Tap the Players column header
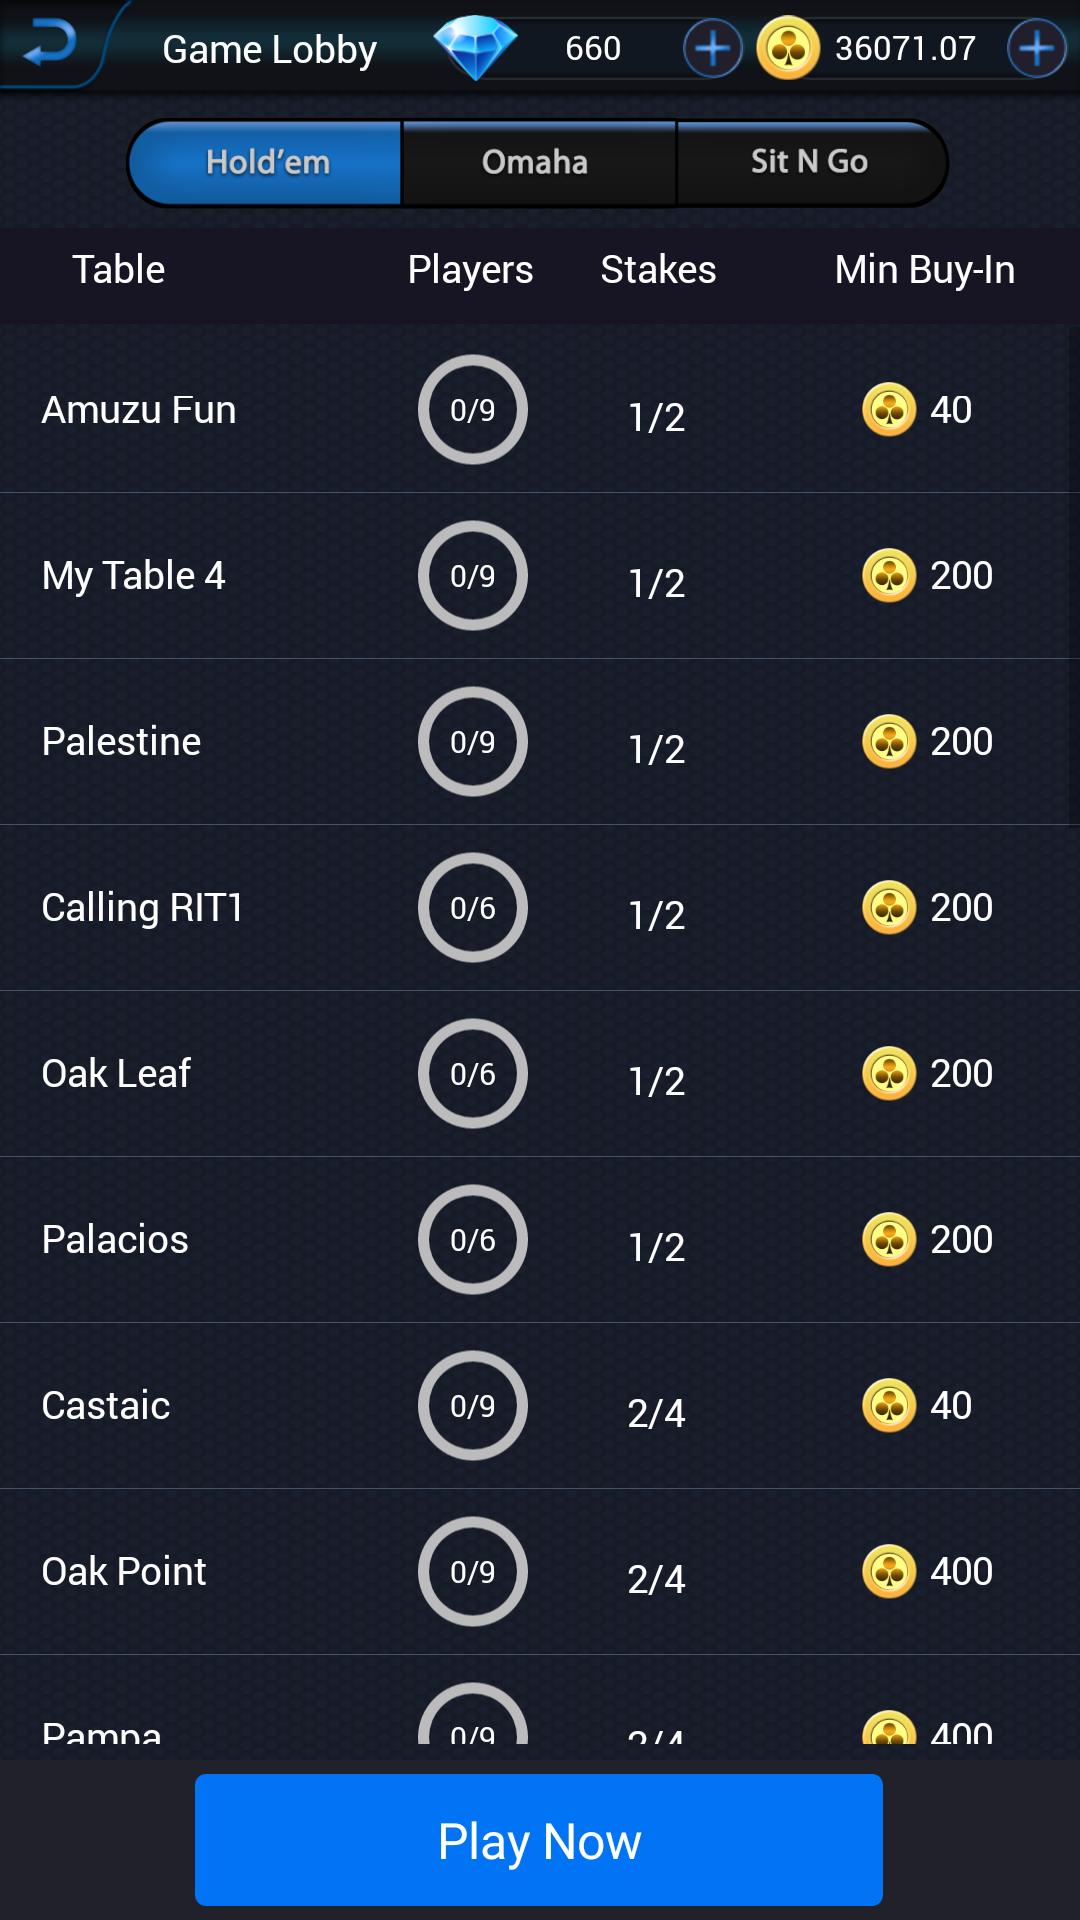The height and width of the screenshot is (1920, 1080). 470,270
